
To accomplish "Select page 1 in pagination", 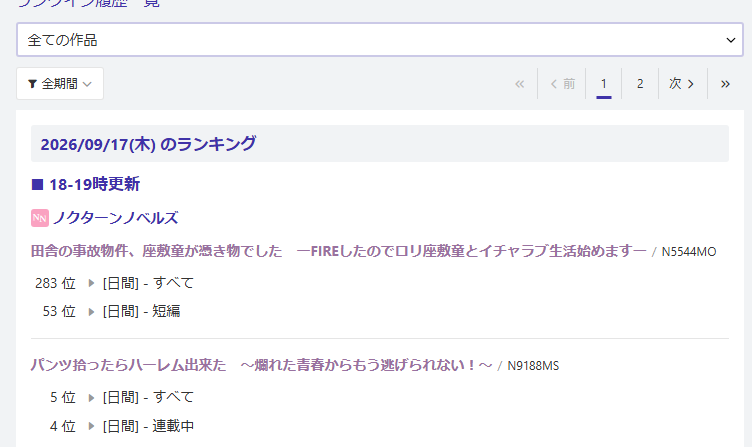I will (x=604, y=84).
